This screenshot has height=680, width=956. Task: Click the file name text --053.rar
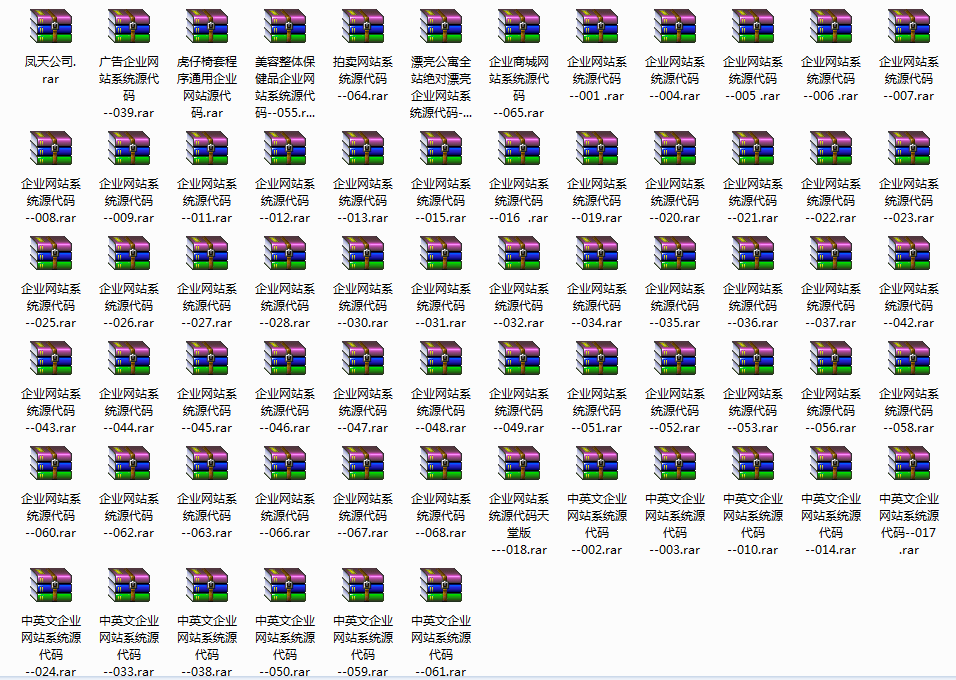coord(753,428)
